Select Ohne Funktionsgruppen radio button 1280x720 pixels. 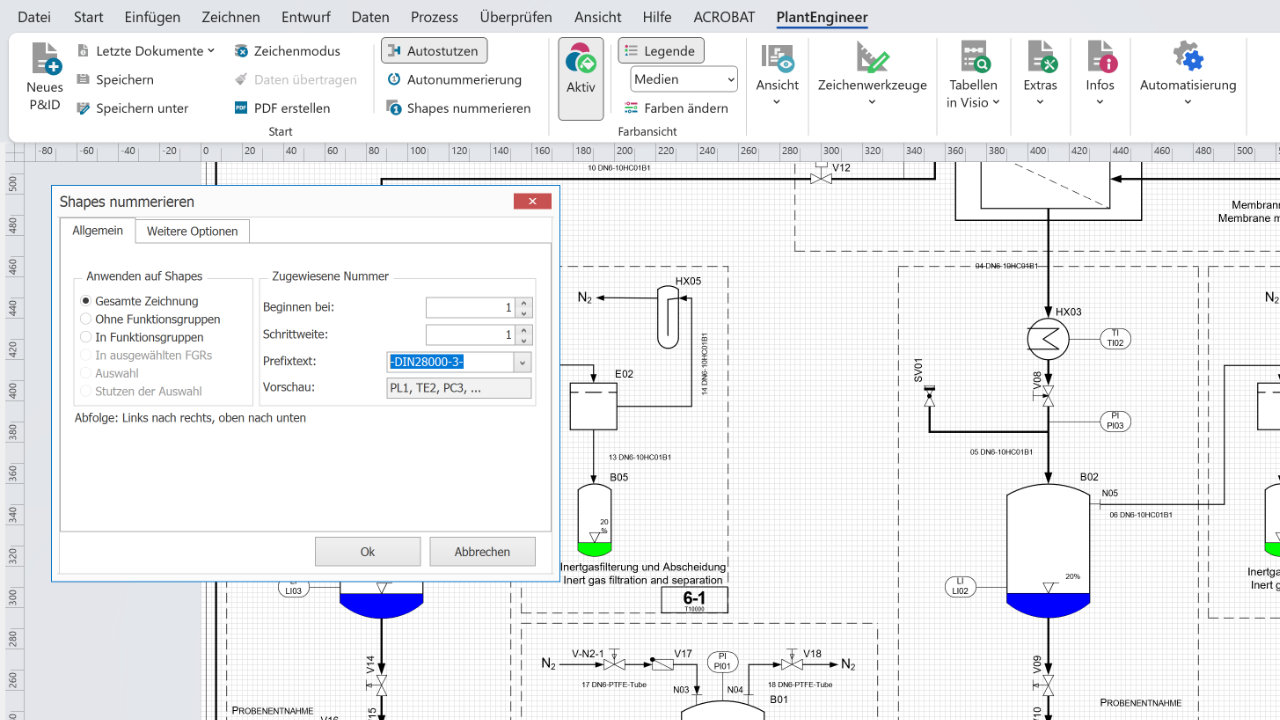coord(86,319)
